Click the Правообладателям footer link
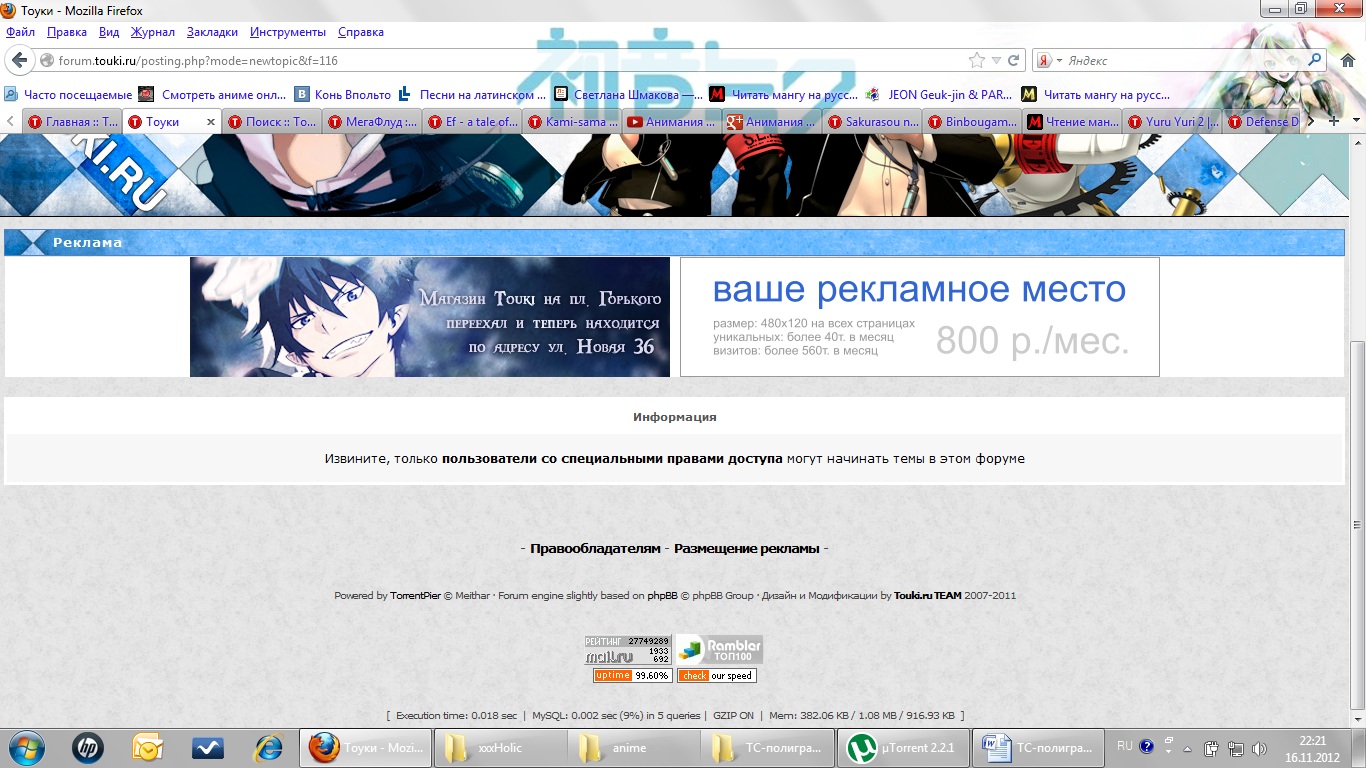Screen dimensions: 1366x768 click(595, 548)
